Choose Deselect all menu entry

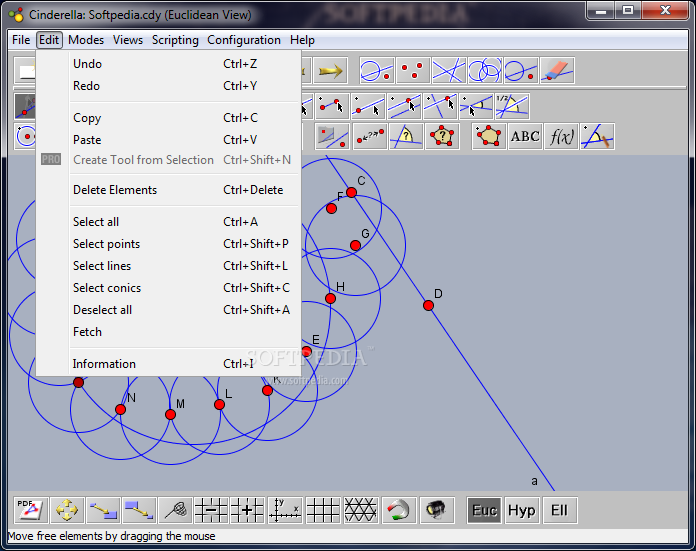(168, 309)
